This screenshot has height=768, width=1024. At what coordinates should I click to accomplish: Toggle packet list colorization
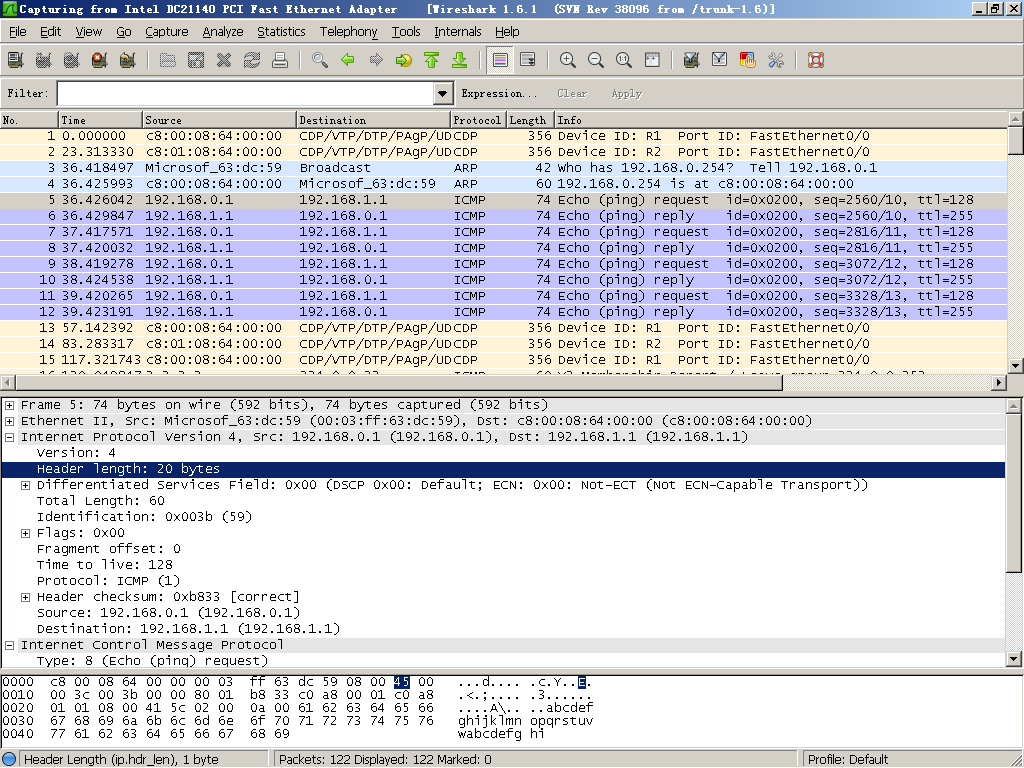click(500, 60)
